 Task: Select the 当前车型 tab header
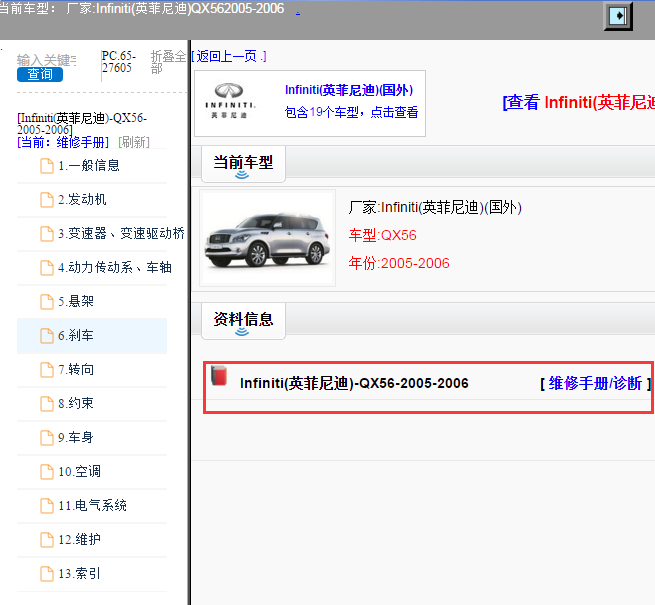pos(243,164)
